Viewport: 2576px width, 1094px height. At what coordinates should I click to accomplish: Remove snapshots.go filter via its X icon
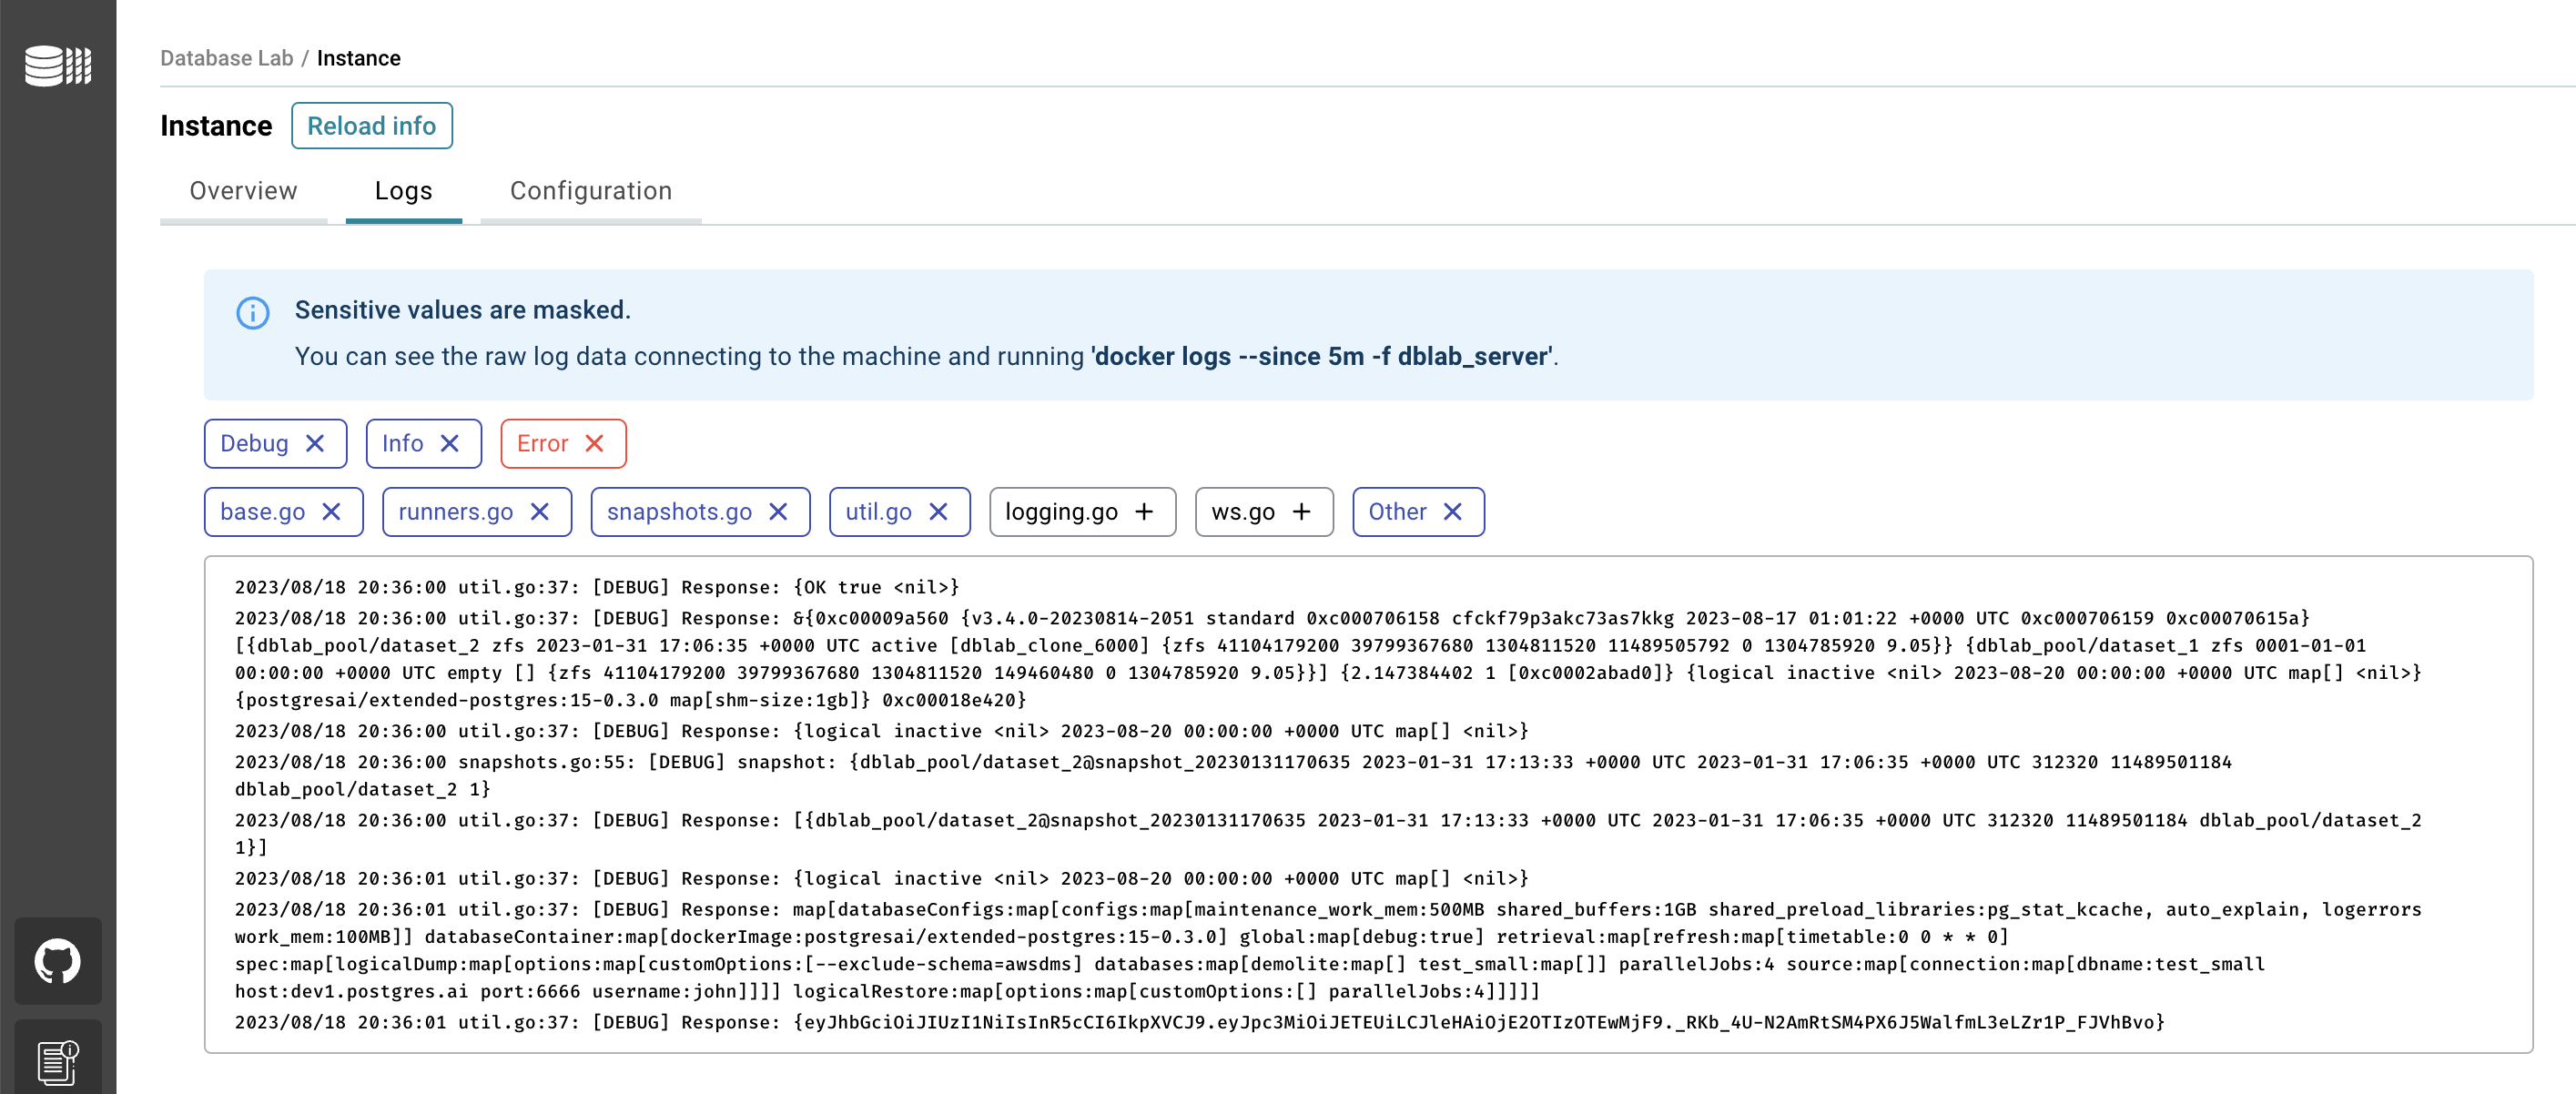779,512
